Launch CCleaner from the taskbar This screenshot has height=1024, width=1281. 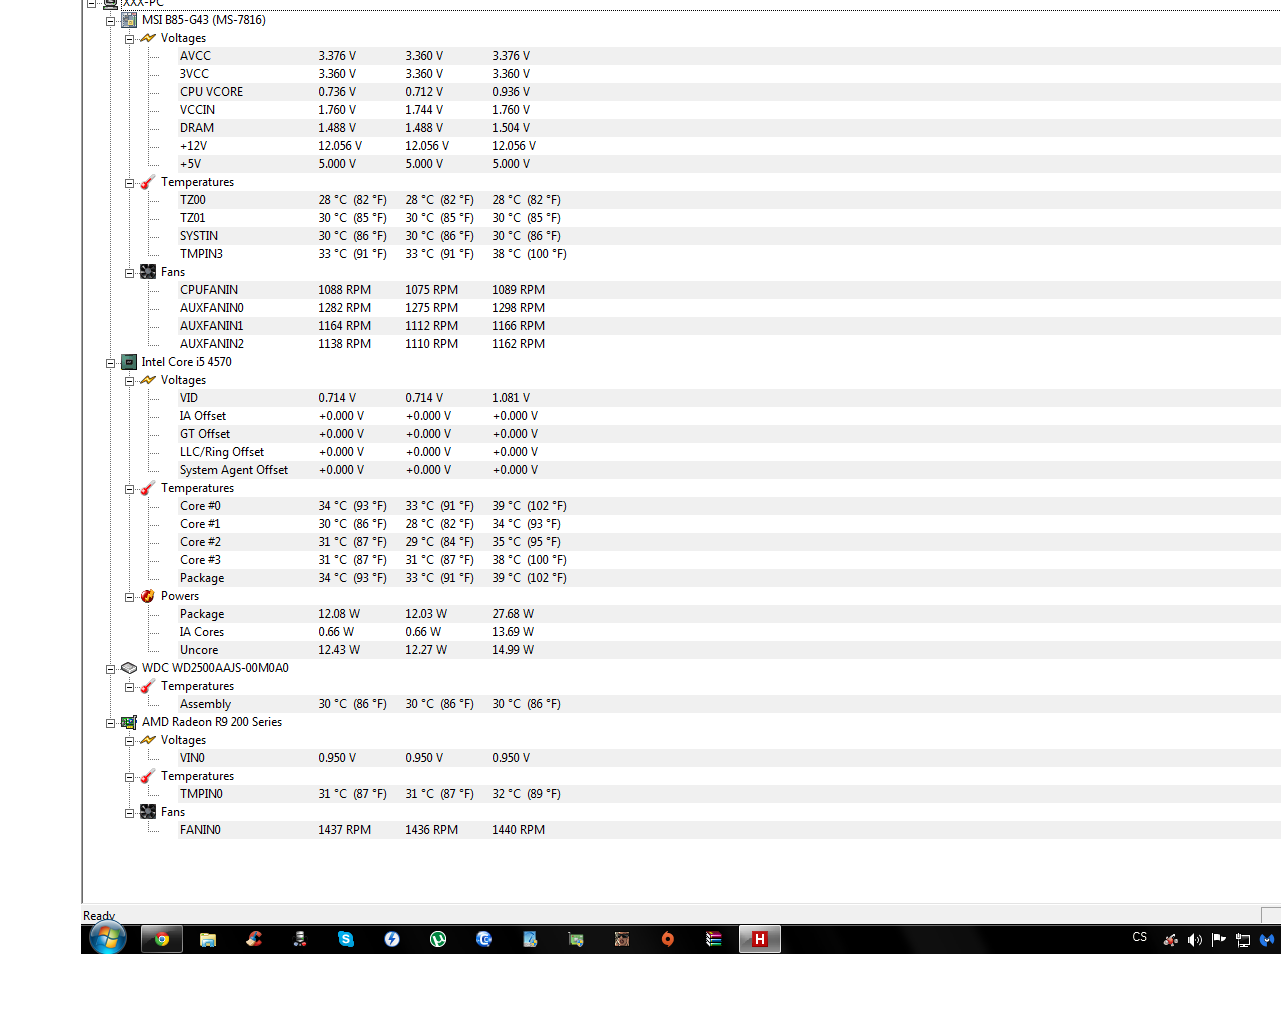(x=254, y=939)
